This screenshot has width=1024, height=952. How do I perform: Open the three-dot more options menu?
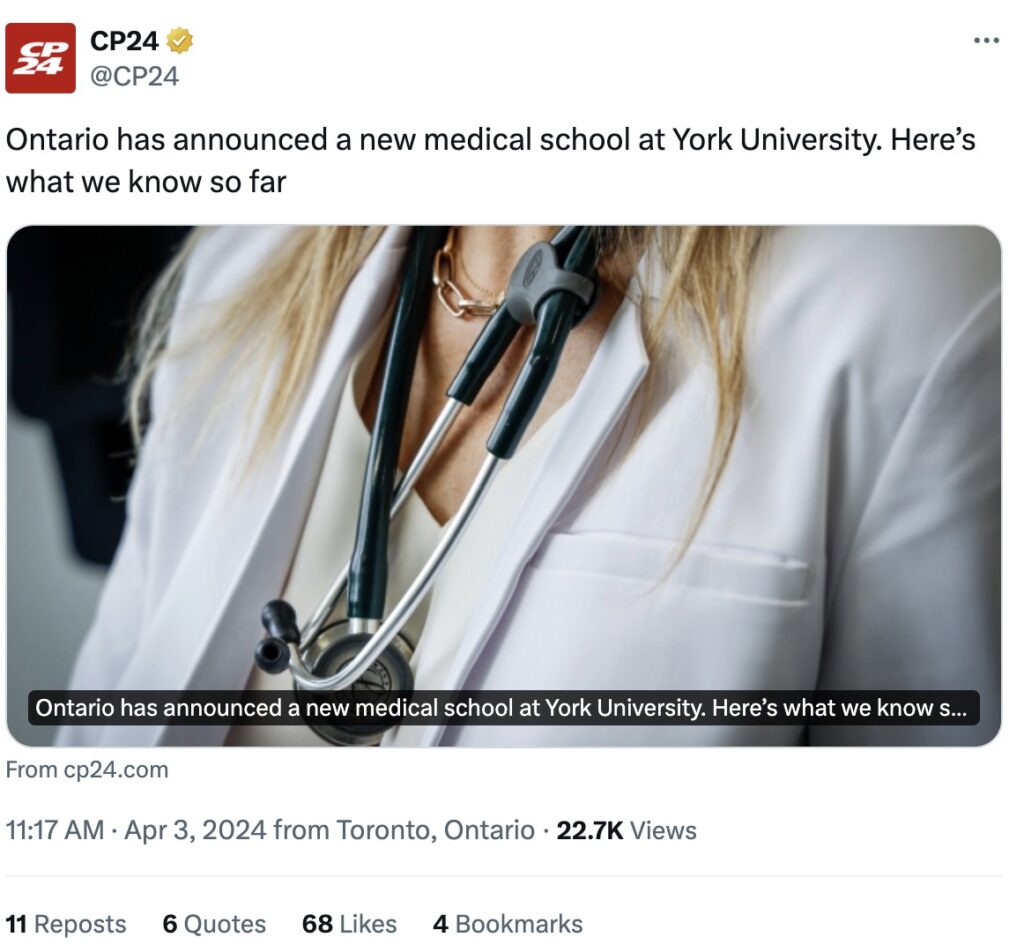pyautogui.click(x=986, y=41)
